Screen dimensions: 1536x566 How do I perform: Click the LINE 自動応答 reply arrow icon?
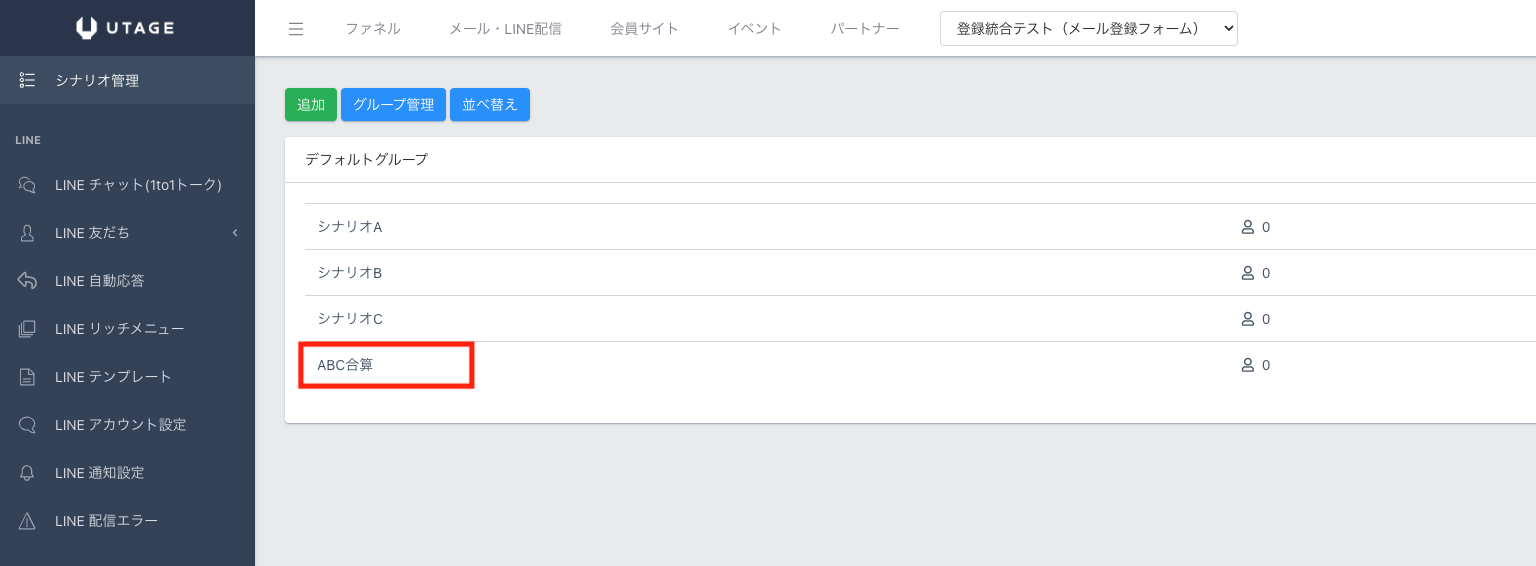pyautogui.click(x=28, y=281)
